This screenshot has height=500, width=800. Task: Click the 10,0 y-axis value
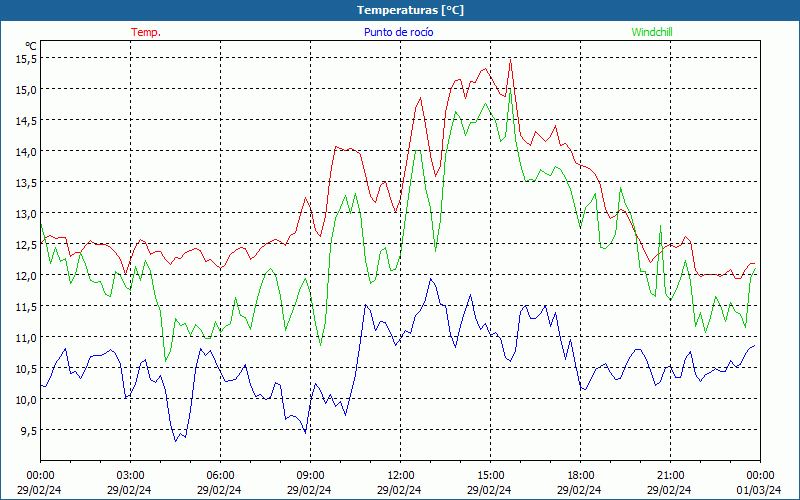point(27,399)
